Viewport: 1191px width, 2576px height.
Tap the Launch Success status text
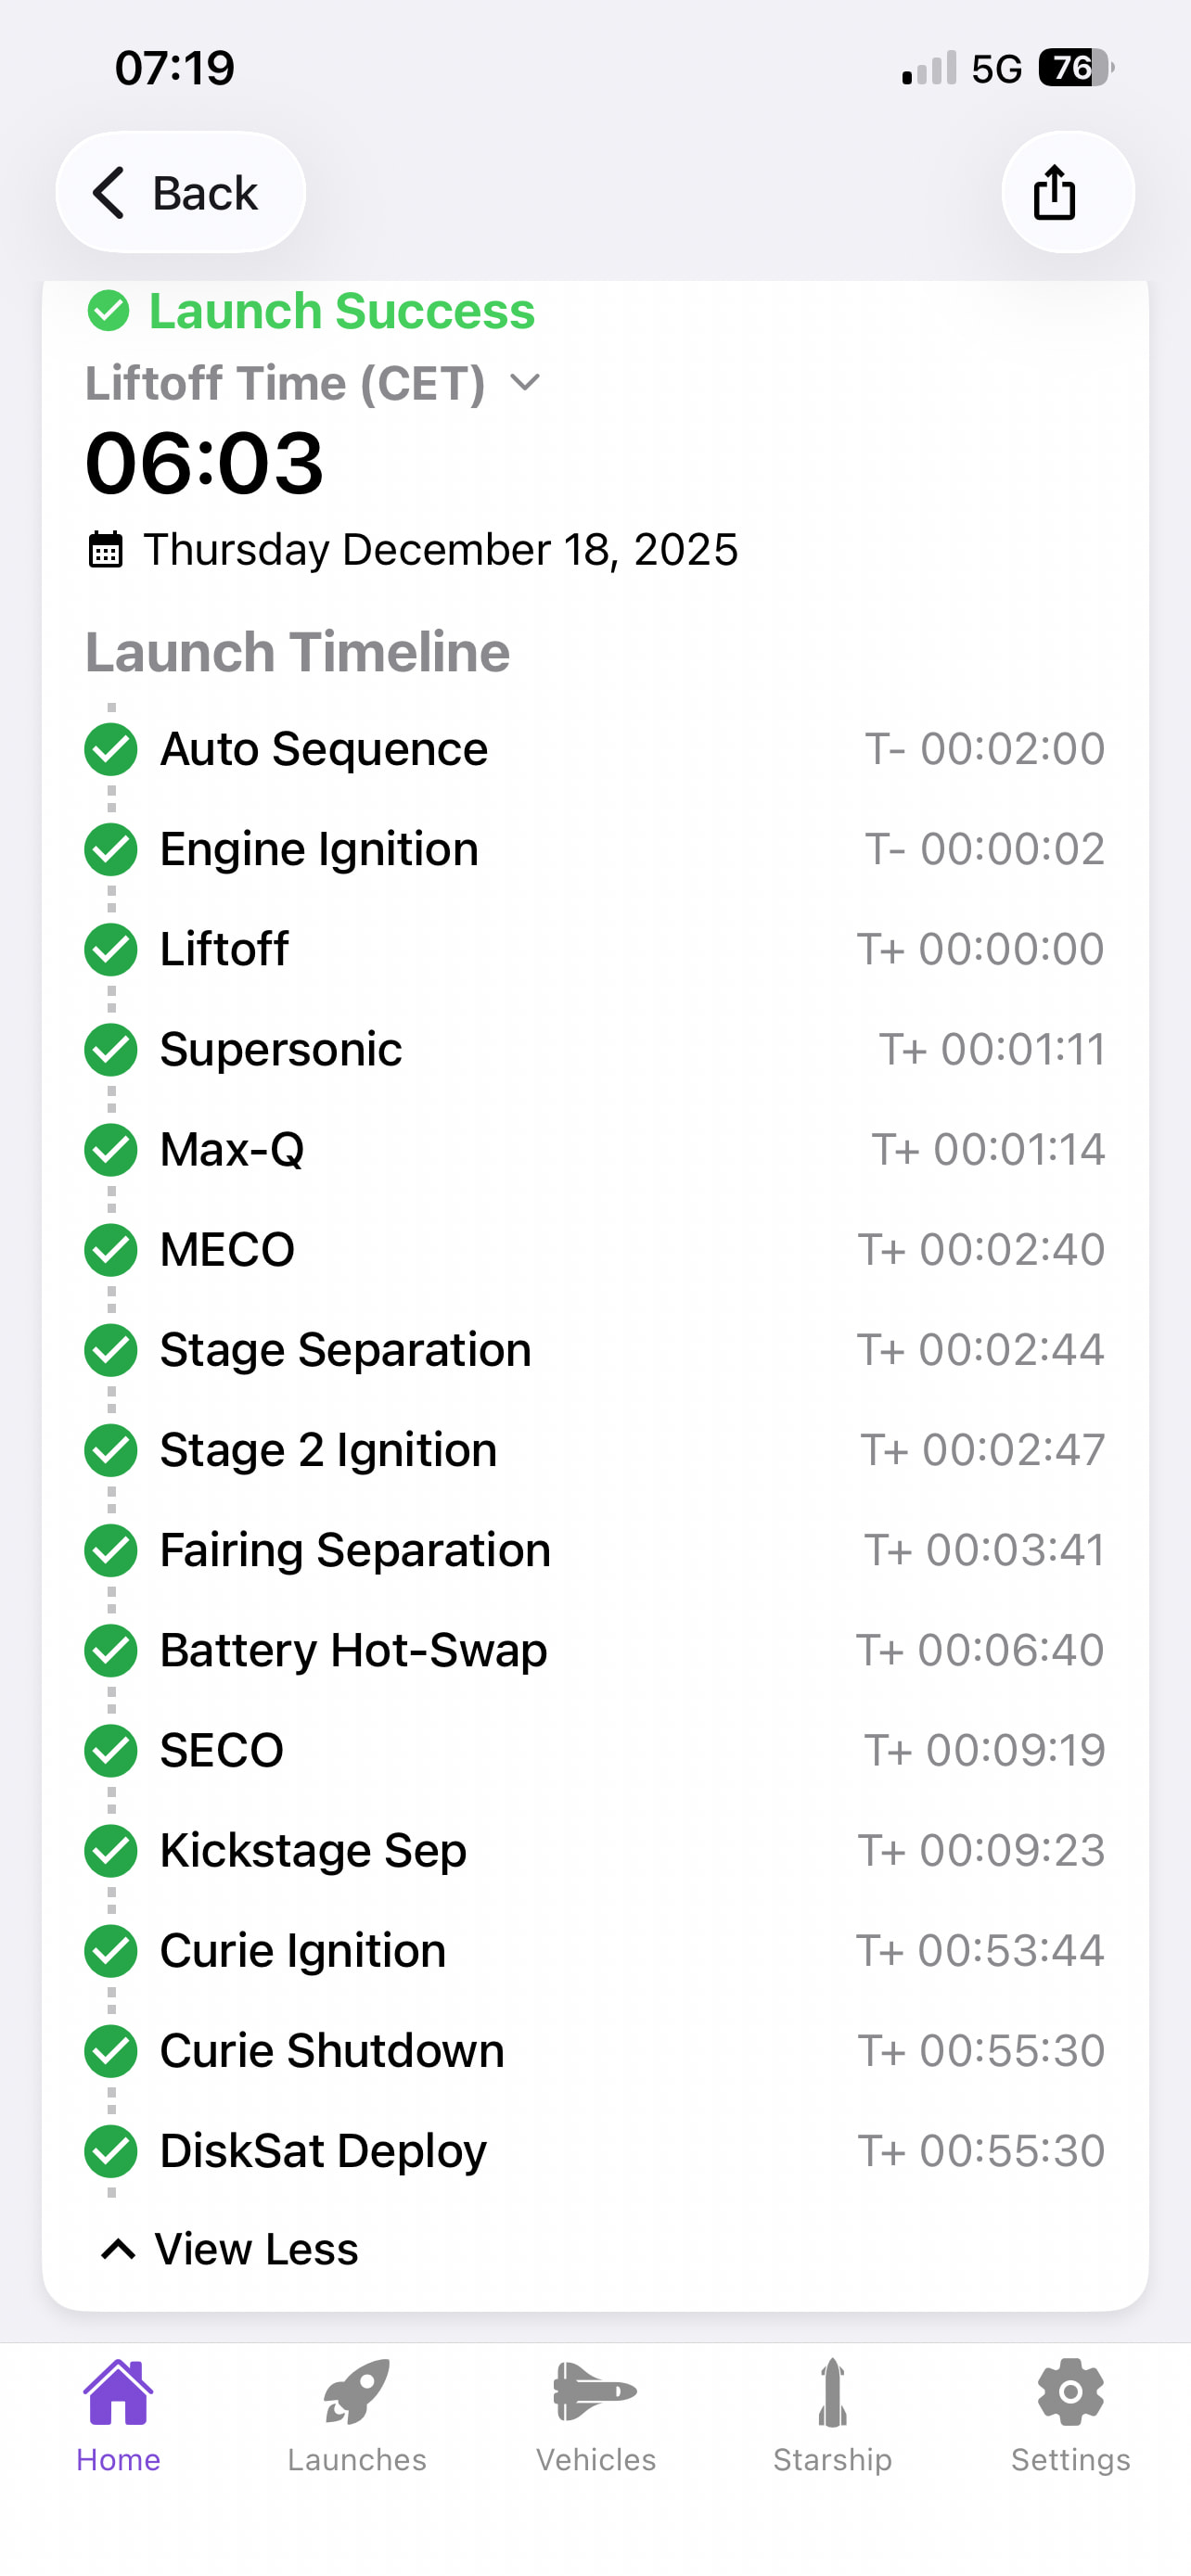pos(341,311)
